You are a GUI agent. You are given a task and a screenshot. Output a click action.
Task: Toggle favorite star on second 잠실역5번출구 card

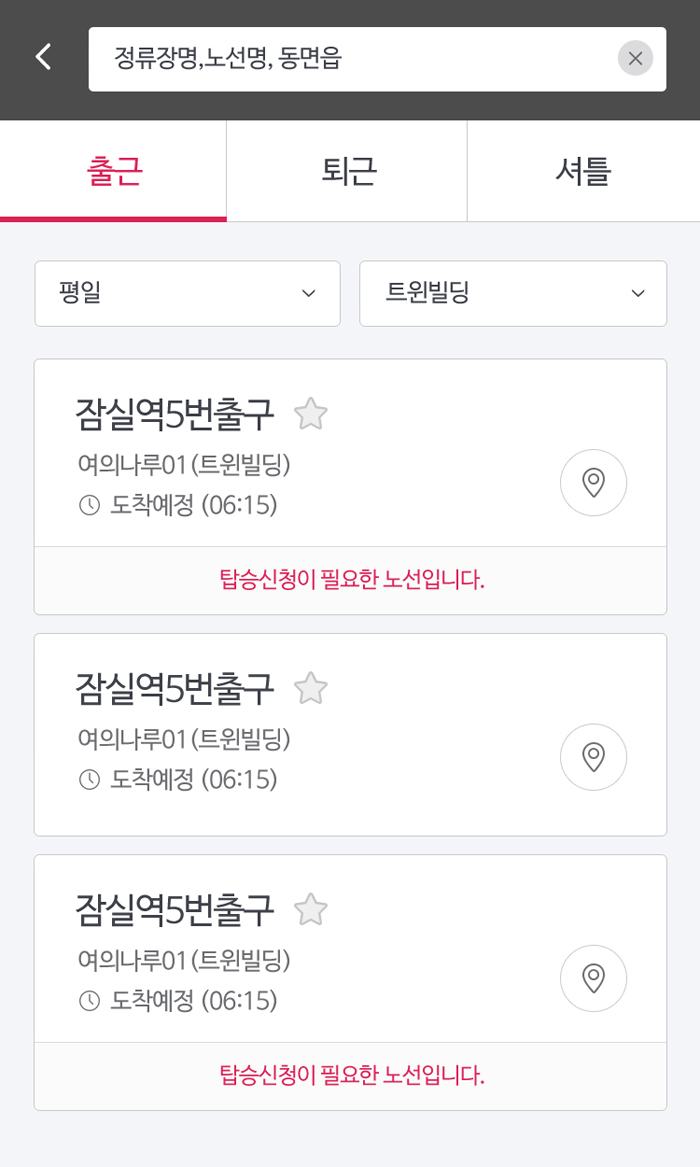click(x=311, y=688)
